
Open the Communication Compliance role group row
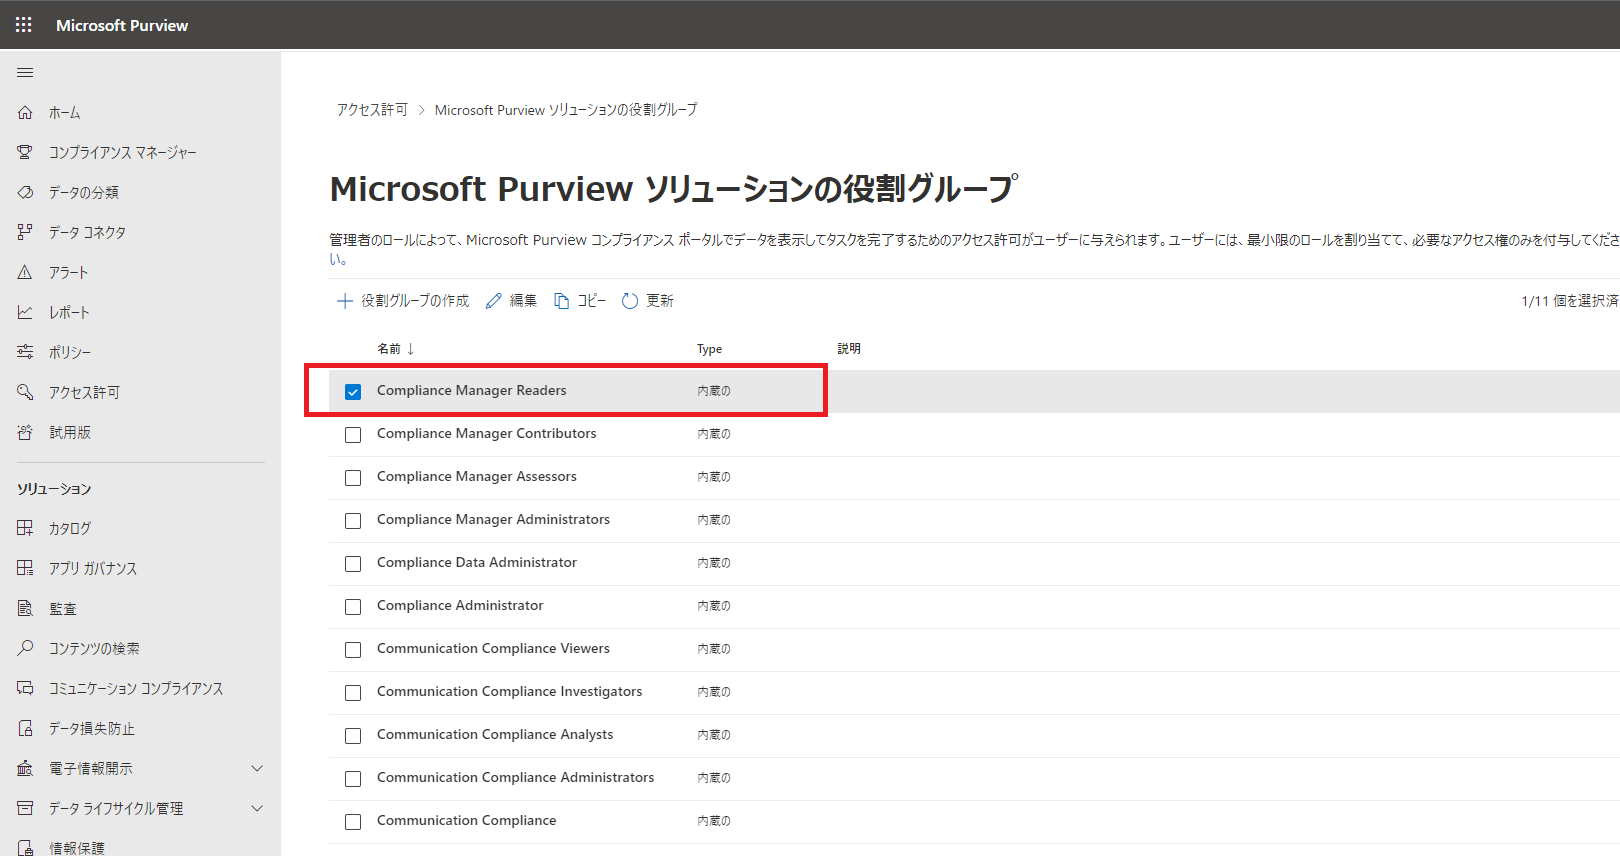pyautogui.click(x=974, y=821)
